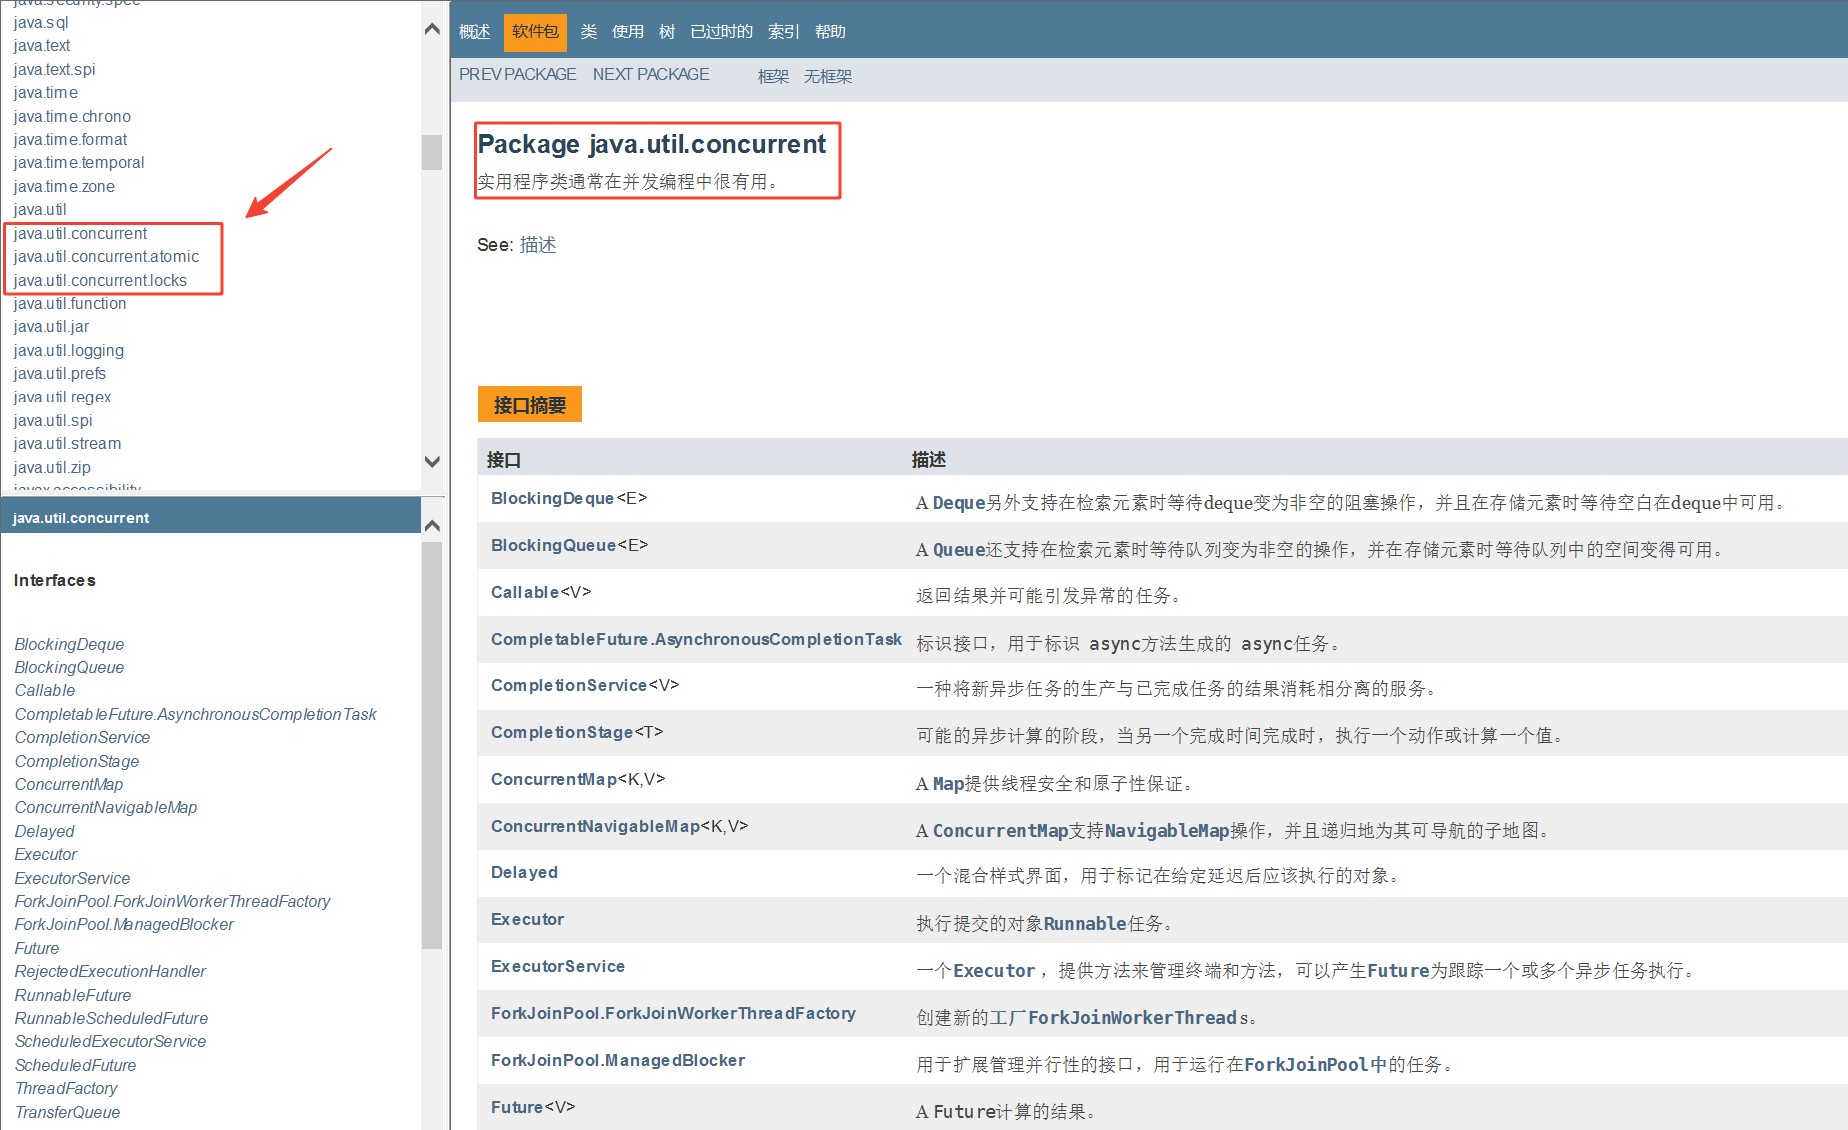This screenshot has width=1848, height=1130.
Task: Open the ExecutorService link in the summary table
Action: click(558, 966)
